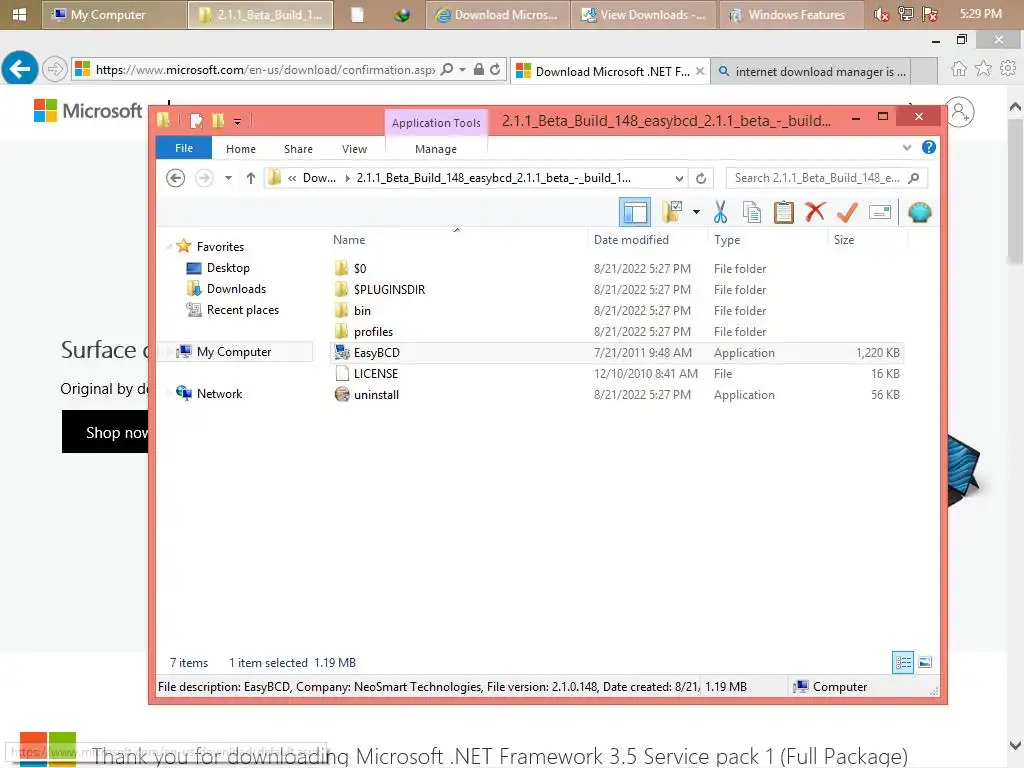Click Internet Explorer address bar URL
The width and height of the screenshot is (1024, 768).
click(x=264, y=69)
